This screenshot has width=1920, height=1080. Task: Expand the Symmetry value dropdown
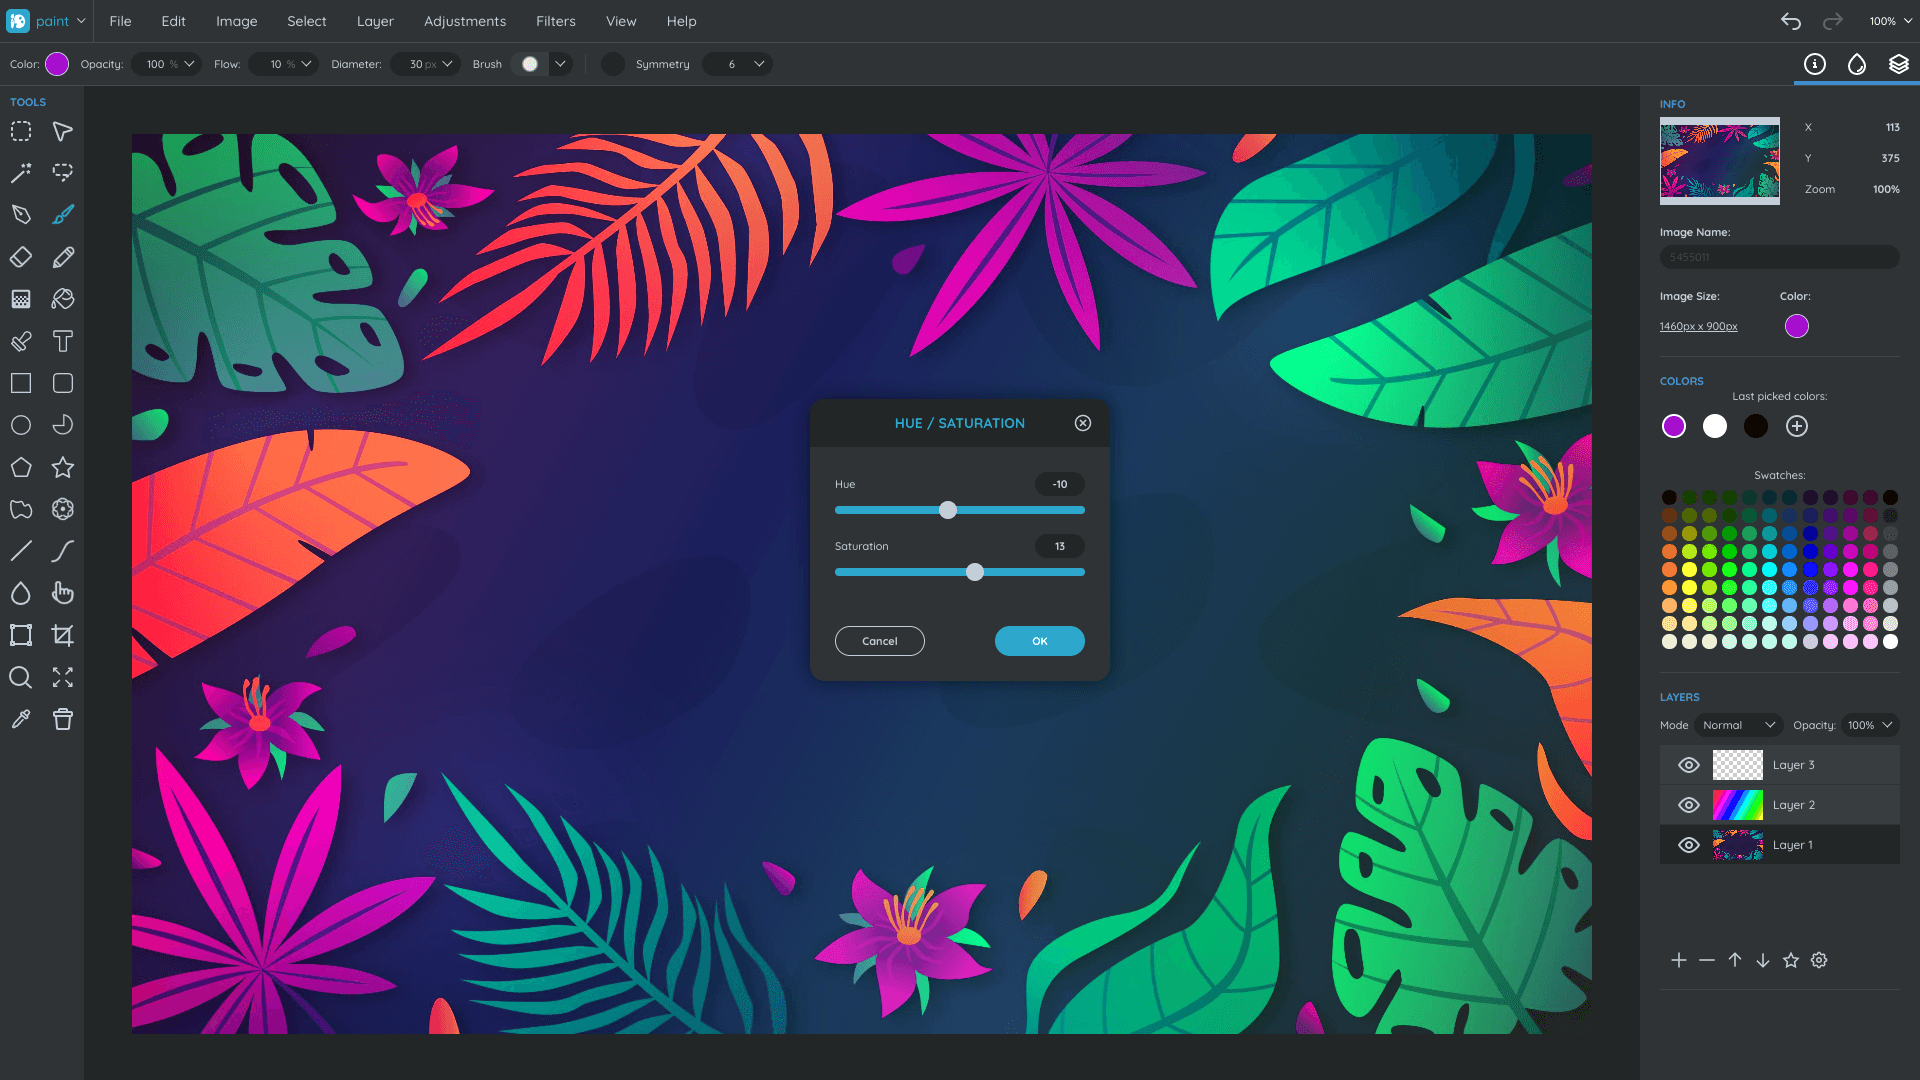759,64
